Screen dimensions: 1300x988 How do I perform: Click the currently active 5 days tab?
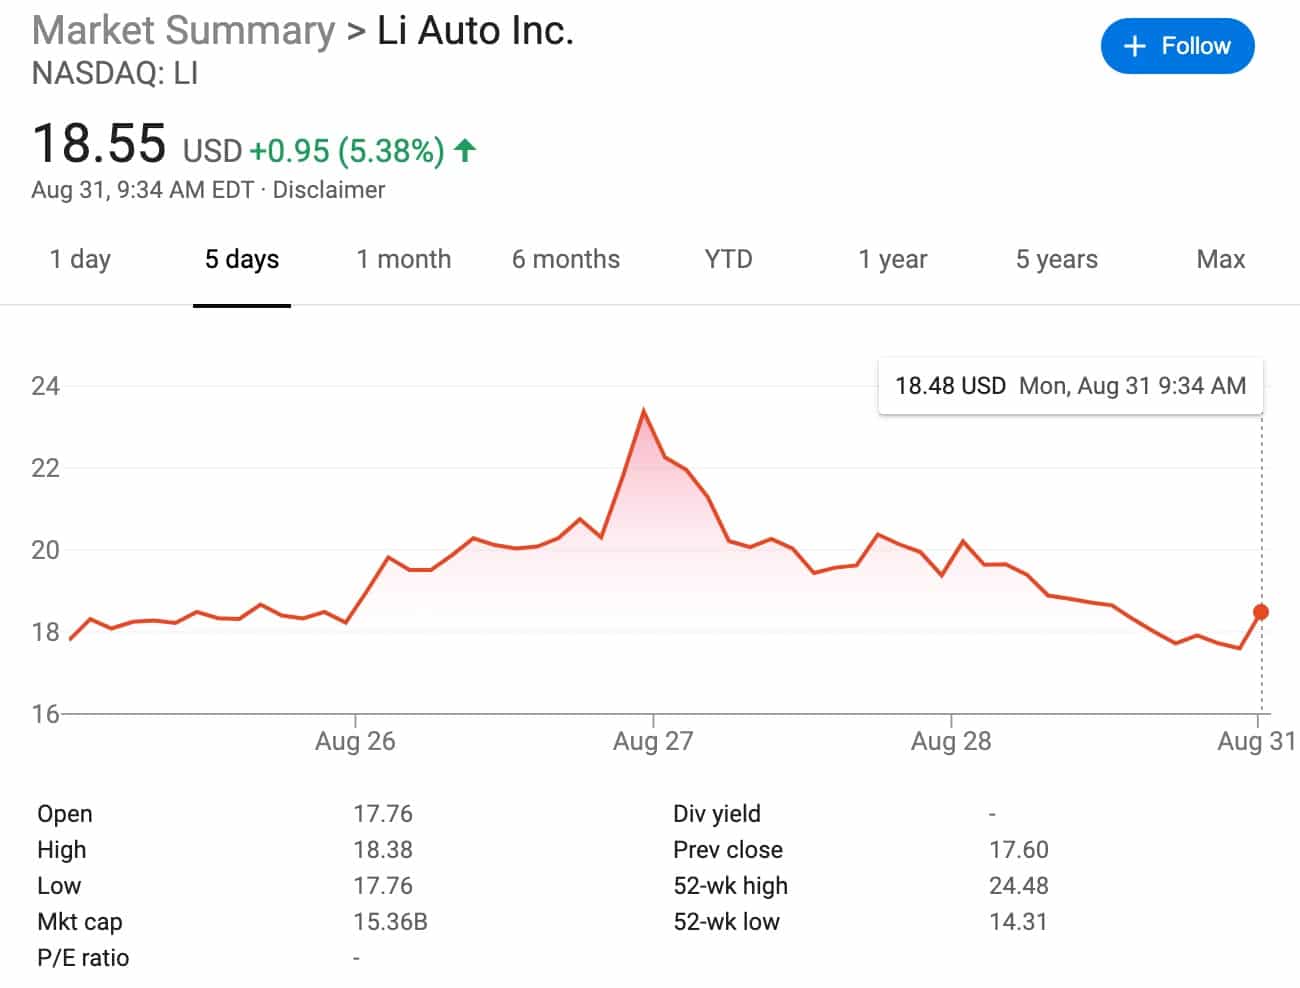coord(242,259)
